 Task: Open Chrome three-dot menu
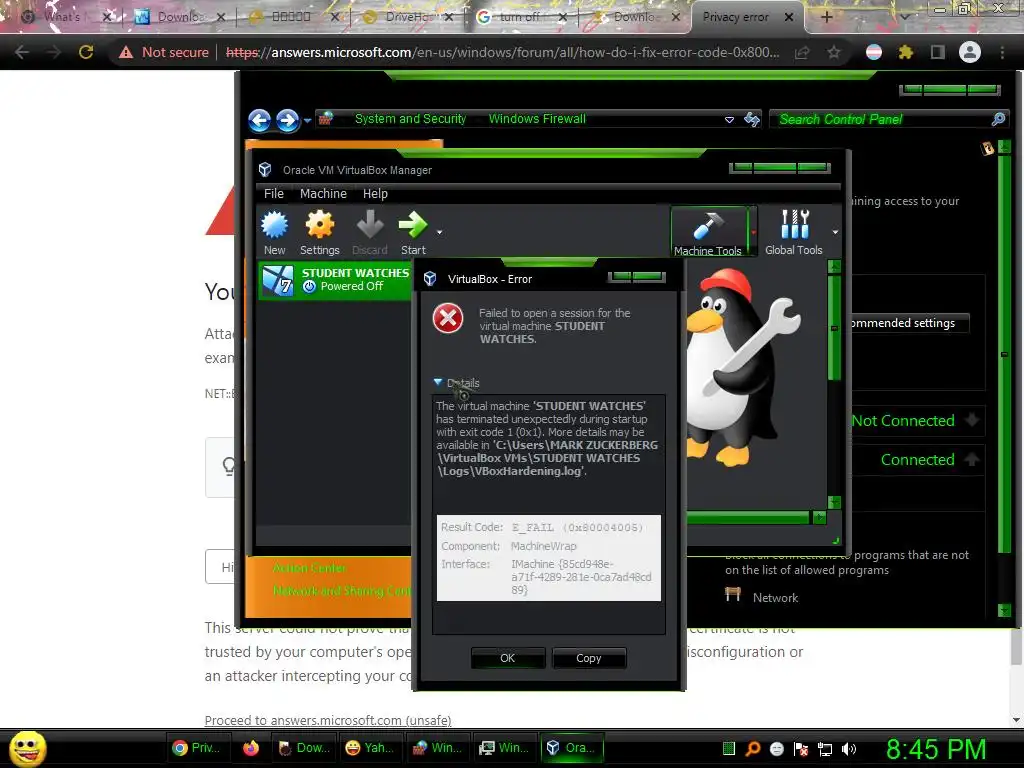1002,52
